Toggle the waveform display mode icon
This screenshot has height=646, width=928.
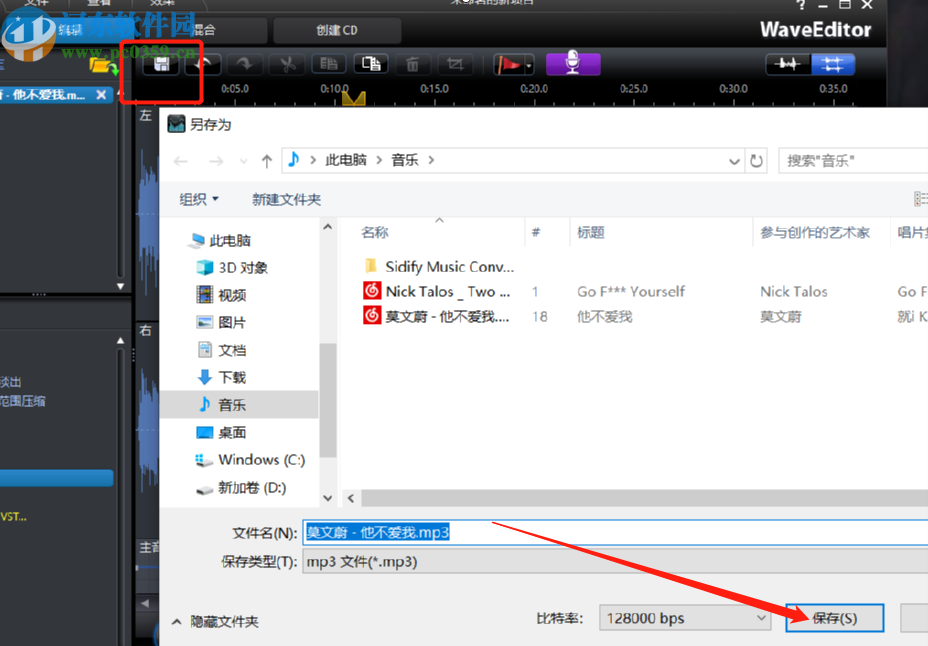click(x=789, y=64)
